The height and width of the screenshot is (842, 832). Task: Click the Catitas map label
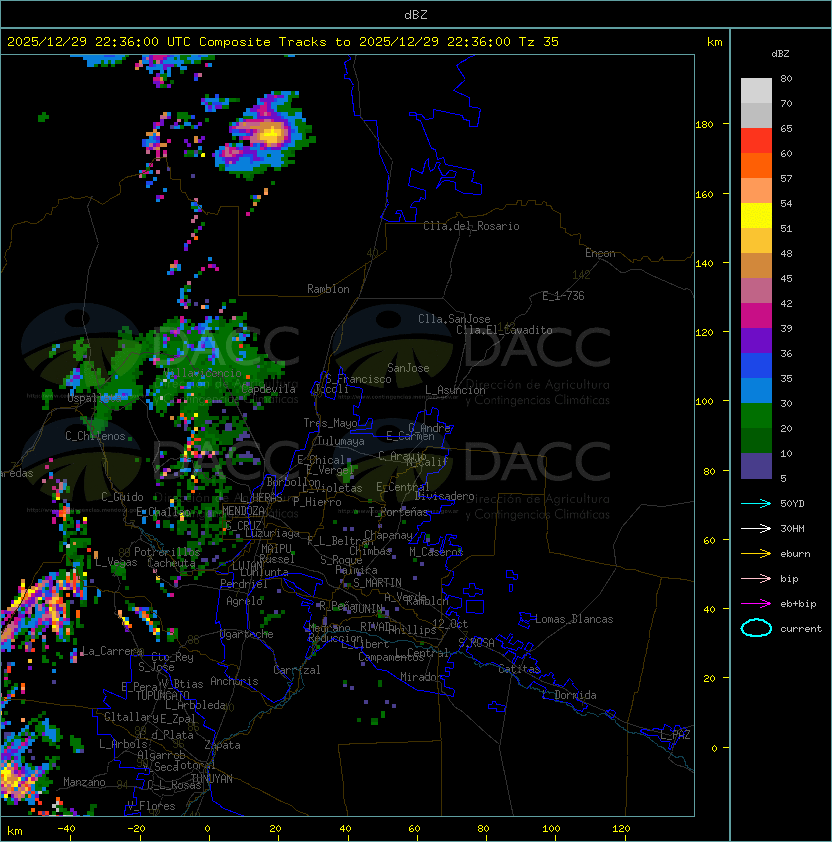(x=519, y=669)
